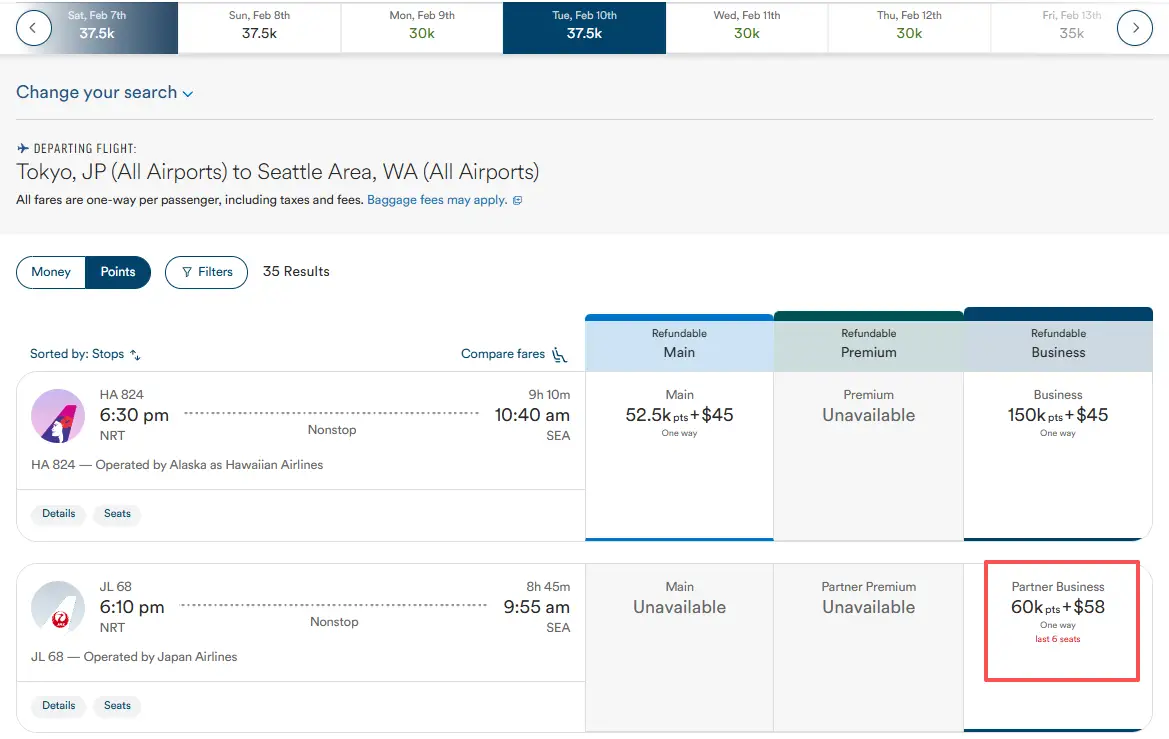The width and height of the screenshot is (1169, 739).
Task: Expand the Change your search section
Action: click(x=104, y=93)
